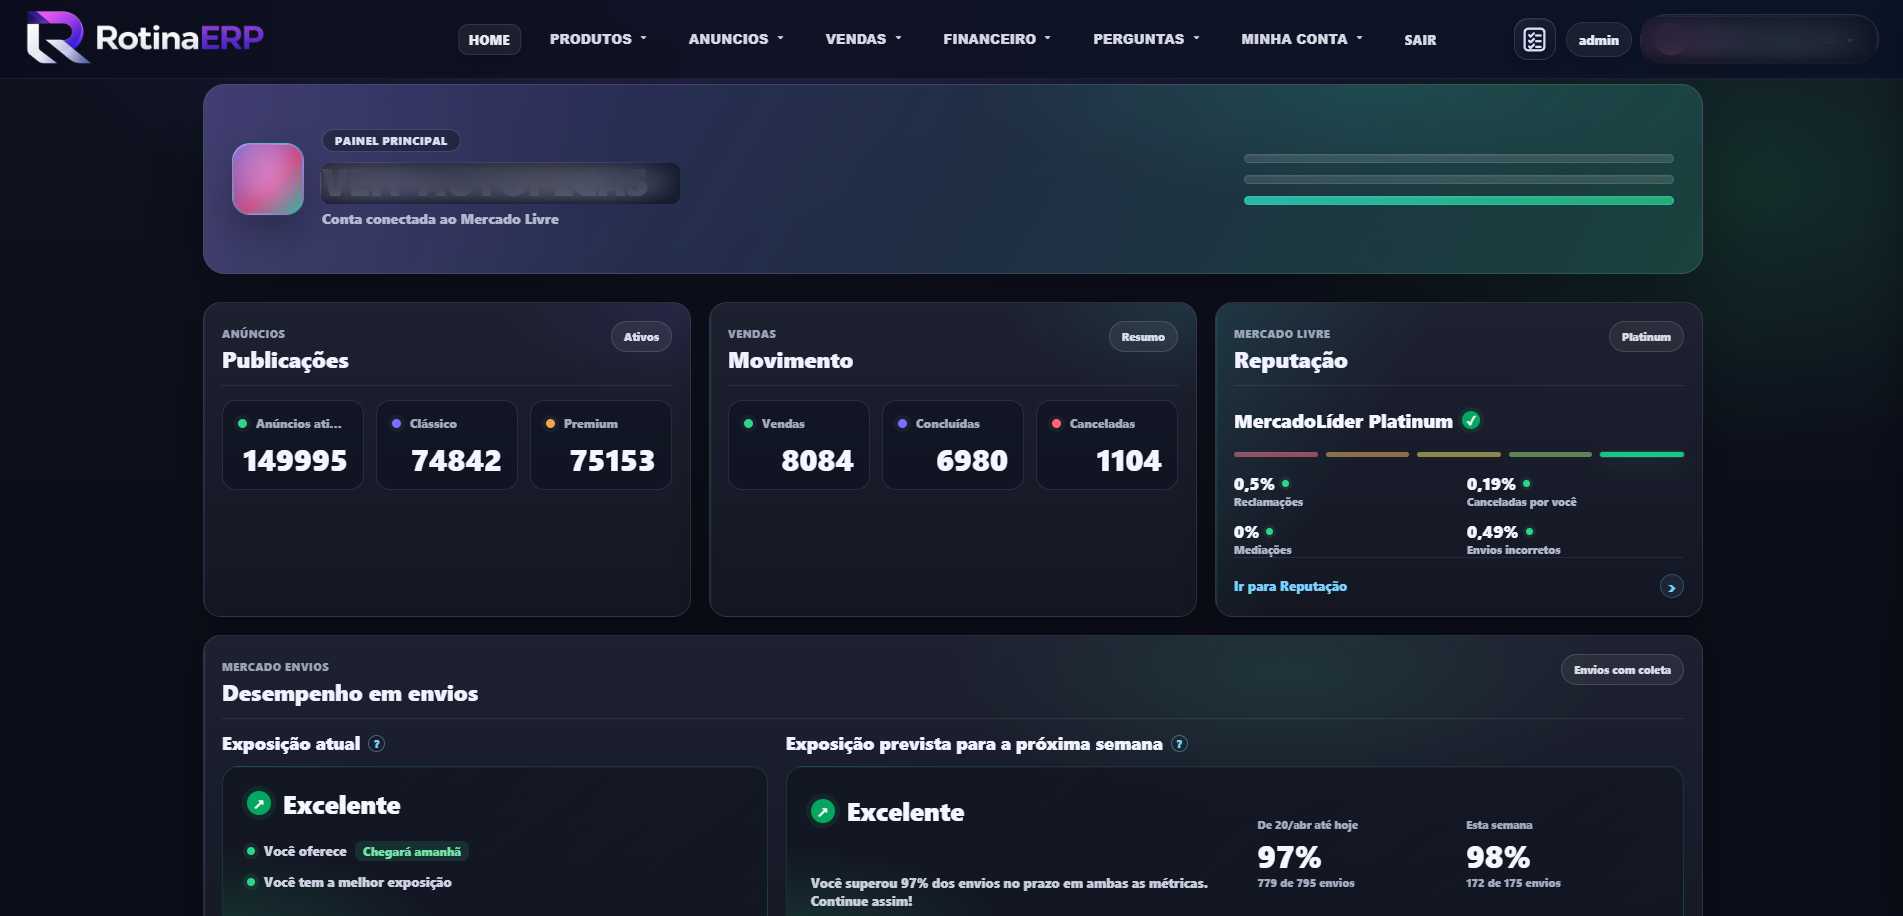Click the Chegará amanhã tag
This screenshot has height=916, width=1903.
click(x=412, y=852)
